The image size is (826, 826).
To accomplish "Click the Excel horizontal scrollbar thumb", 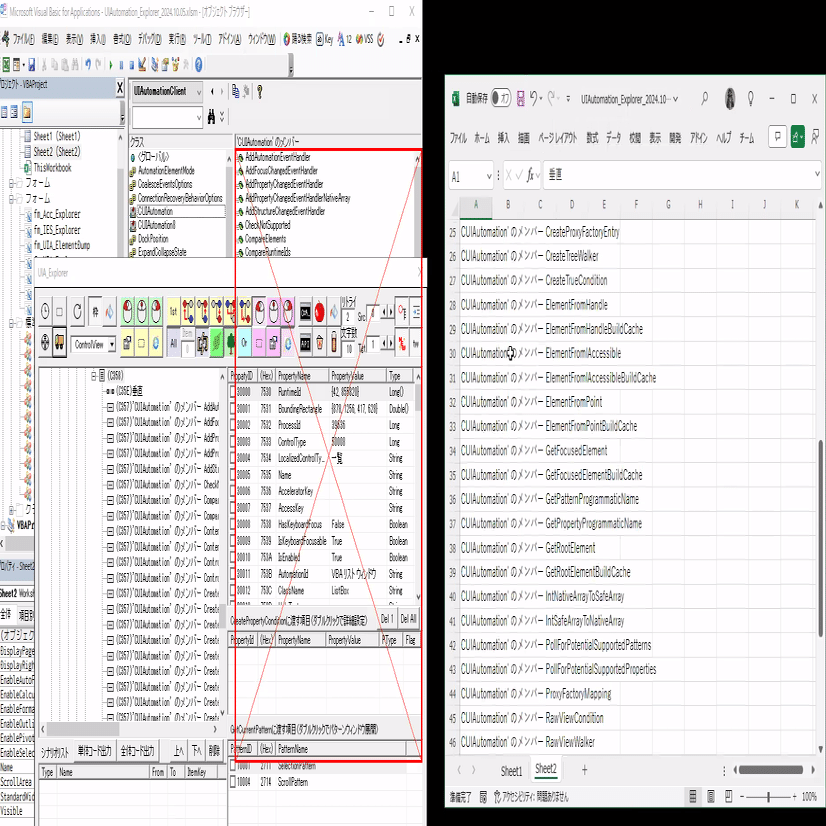I will pyautogui.click(x=770, y=770).
